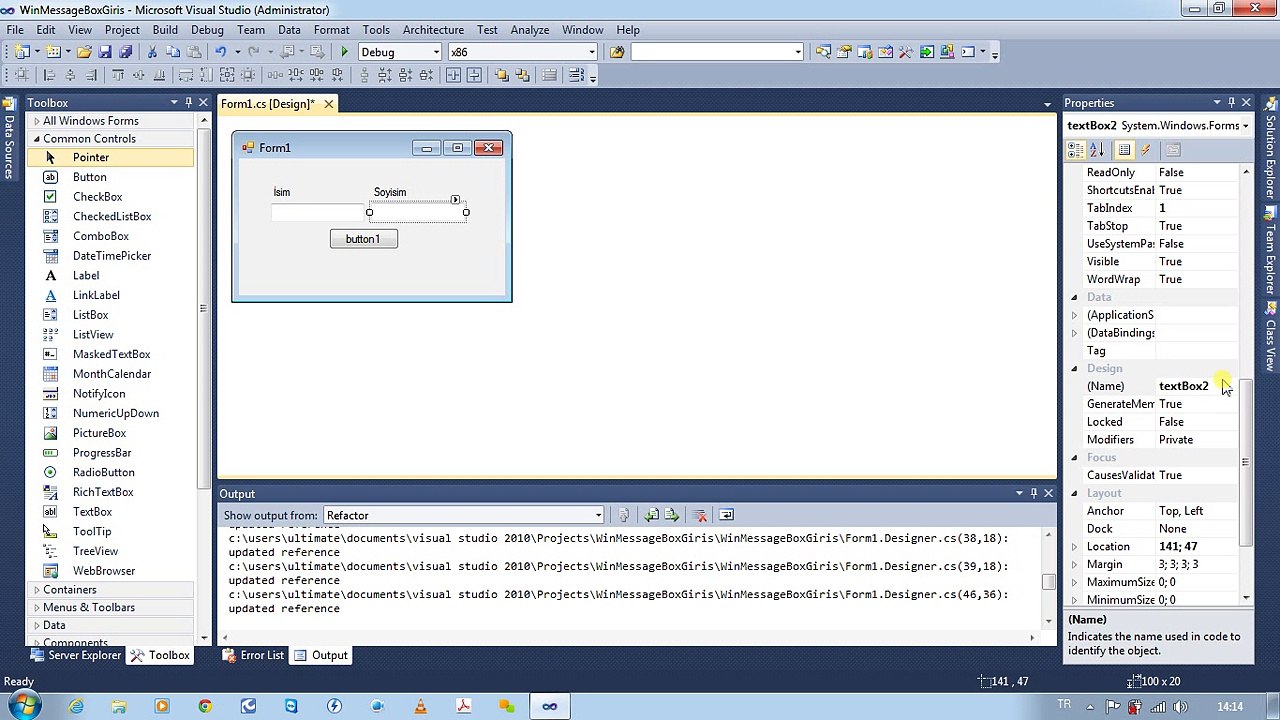
Task: Click the Name property value textBox2
Action: (x=1198, y=386)
